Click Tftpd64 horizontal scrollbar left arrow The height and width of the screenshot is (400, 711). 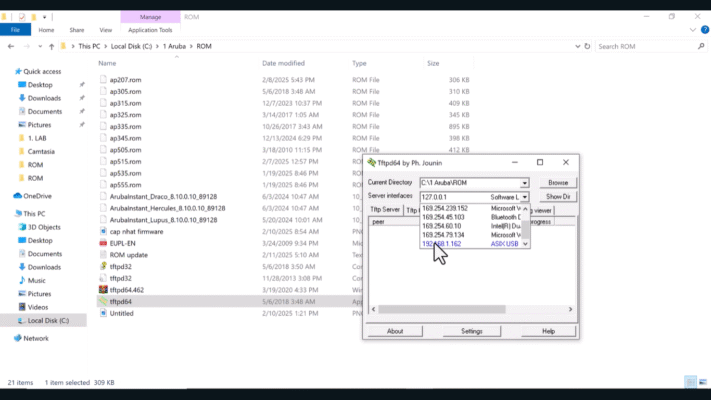(374, 309)
